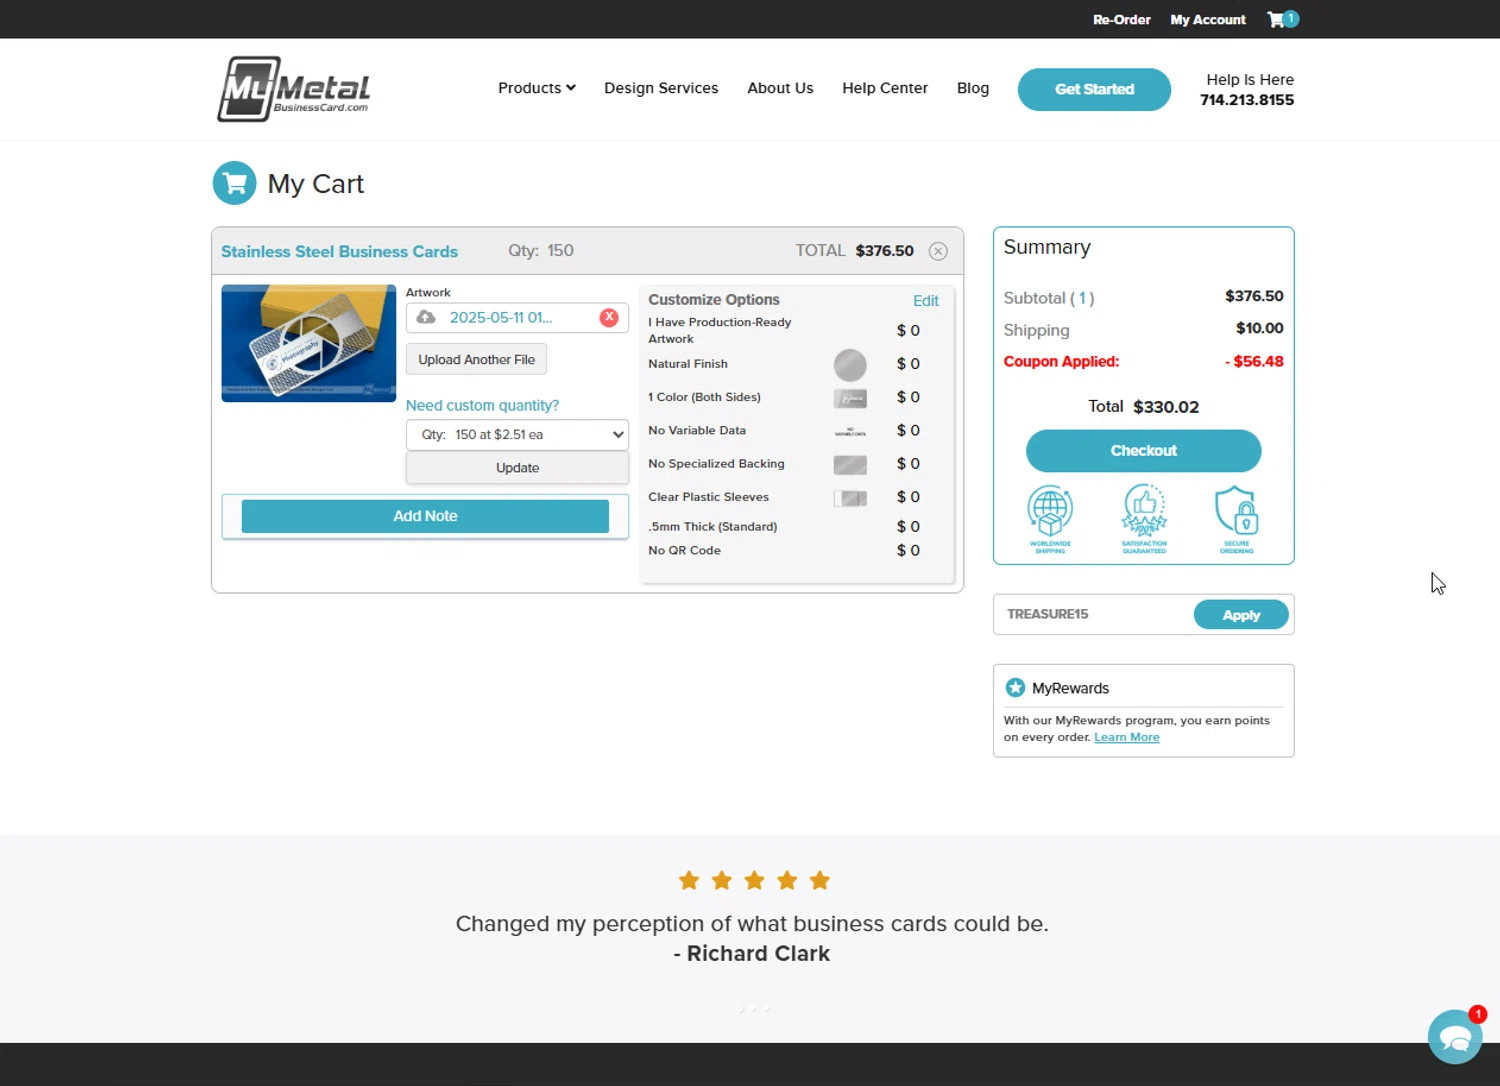Open the shopping cart icon in top bar
This screenshot has height=1086, width=1500.
coord(1282,19)
